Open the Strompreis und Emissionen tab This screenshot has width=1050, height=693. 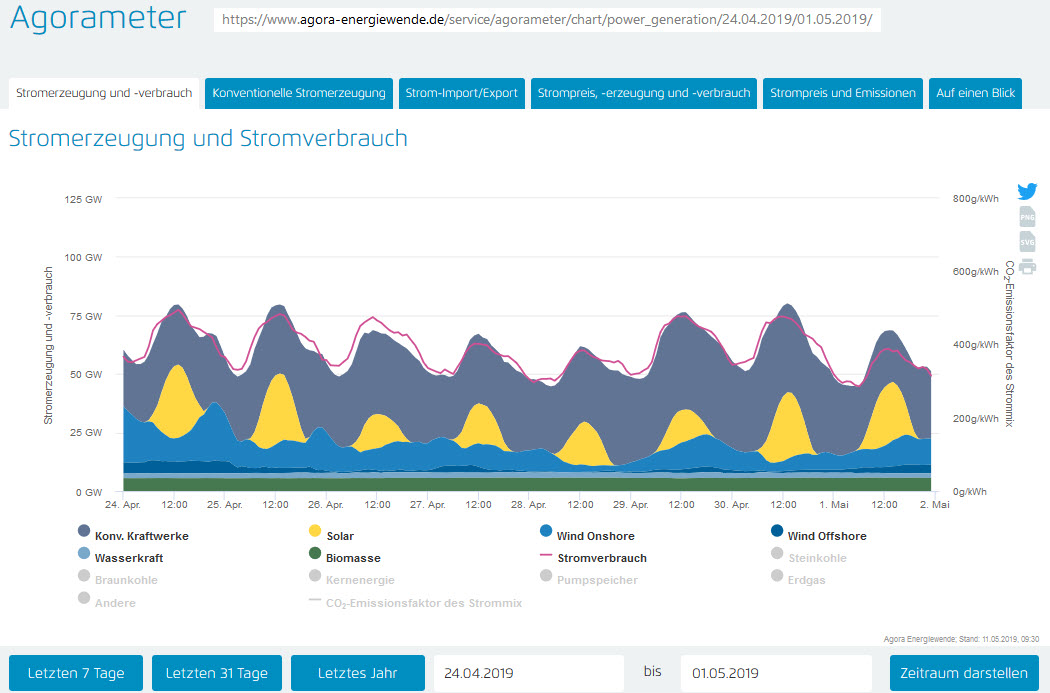[x=842, y=93]
